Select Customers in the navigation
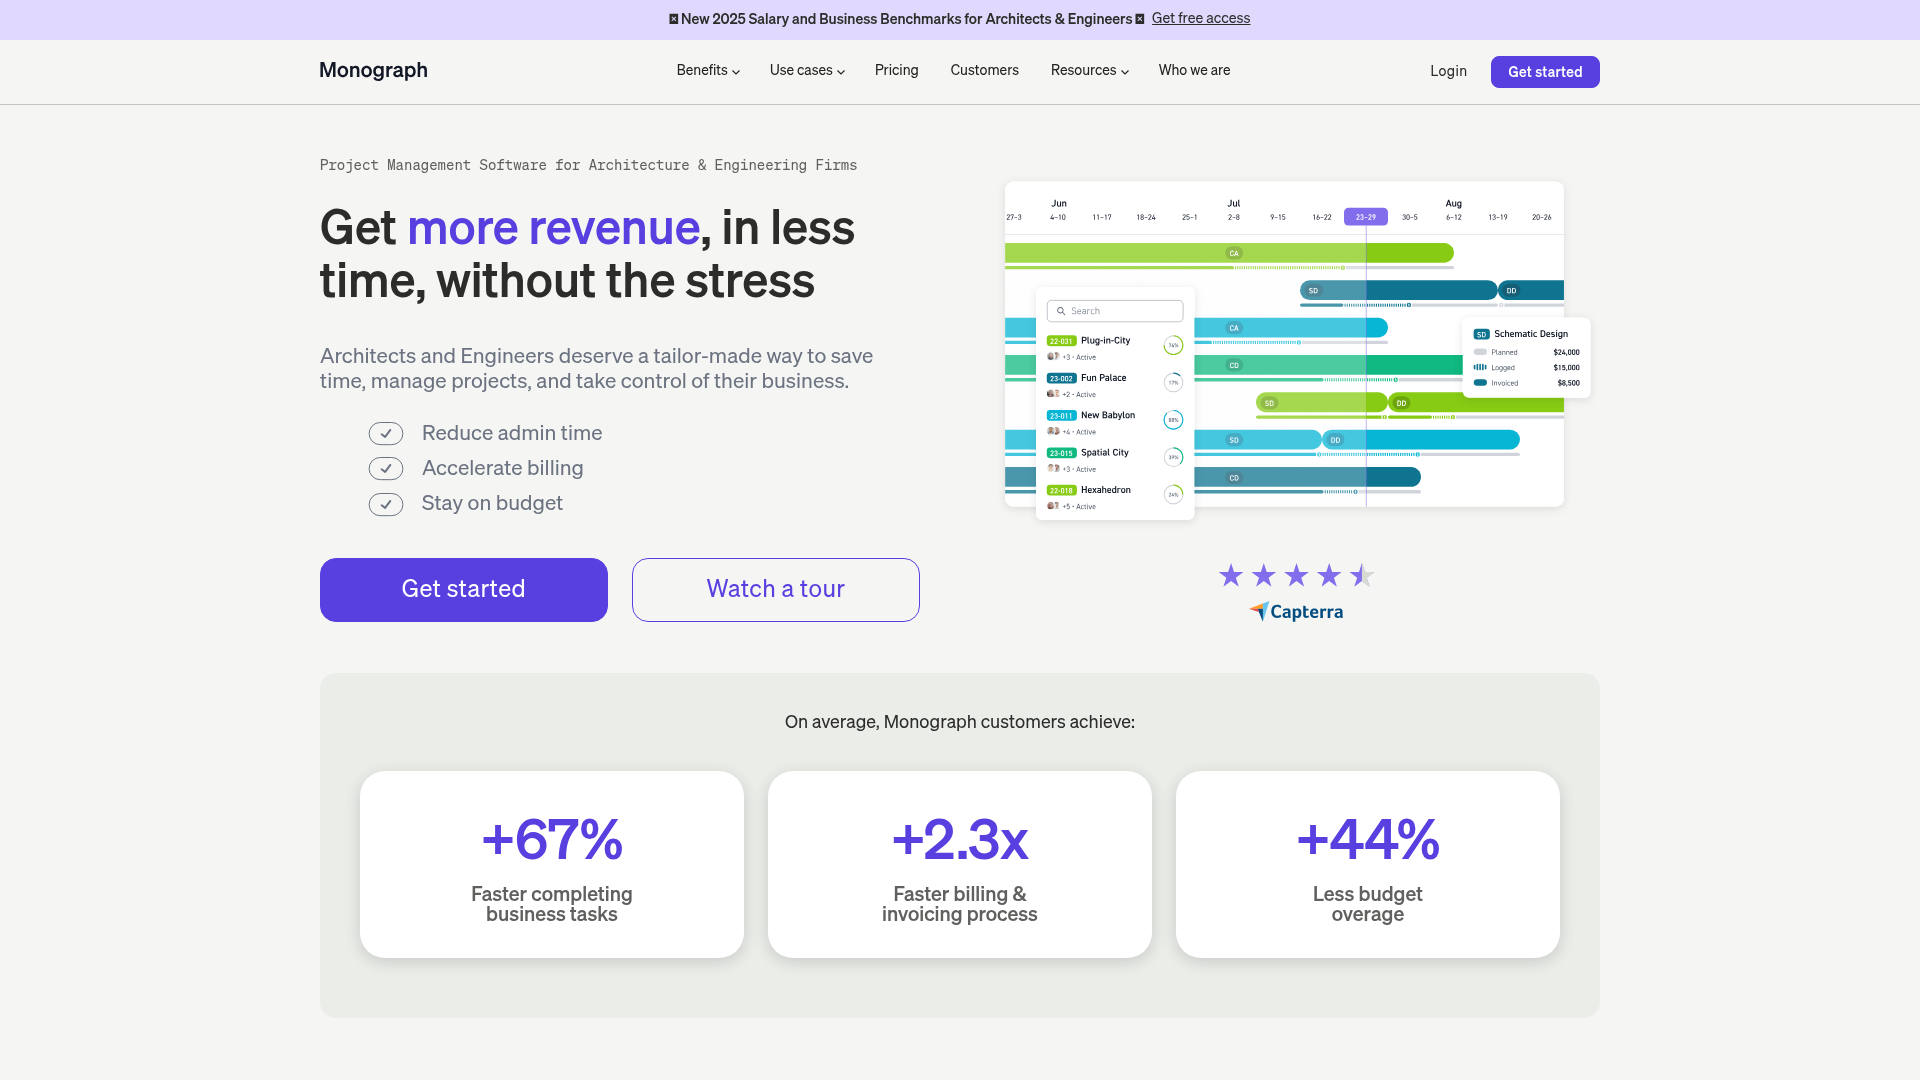Viewport: 1920px width, 1080px height. click(984, 70)
